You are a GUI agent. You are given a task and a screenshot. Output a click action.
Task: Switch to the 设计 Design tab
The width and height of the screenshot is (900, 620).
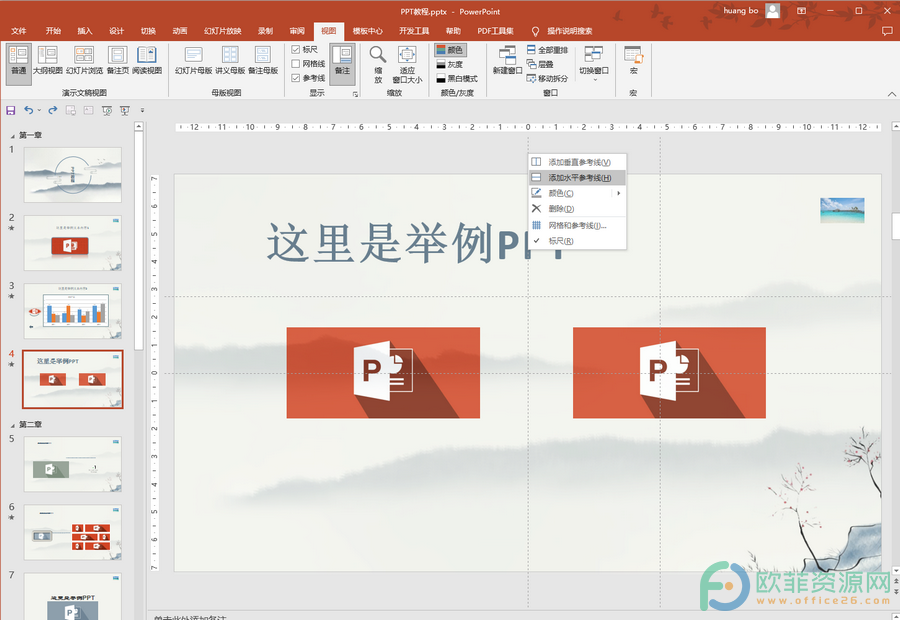point(117,31)
